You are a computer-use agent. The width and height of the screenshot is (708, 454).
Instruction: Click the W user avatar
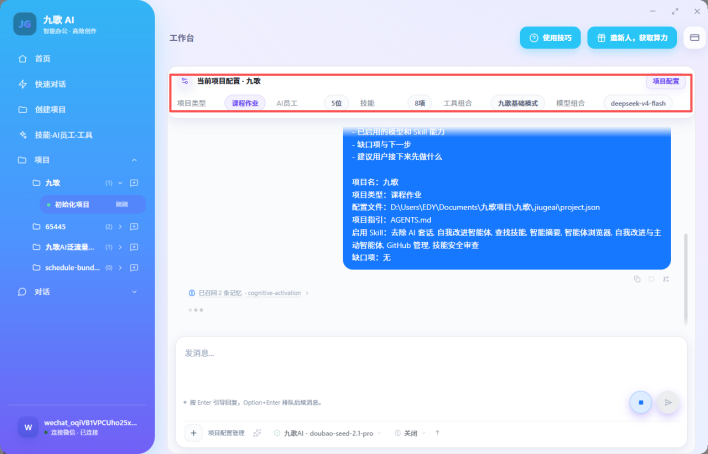click(28, 427)
